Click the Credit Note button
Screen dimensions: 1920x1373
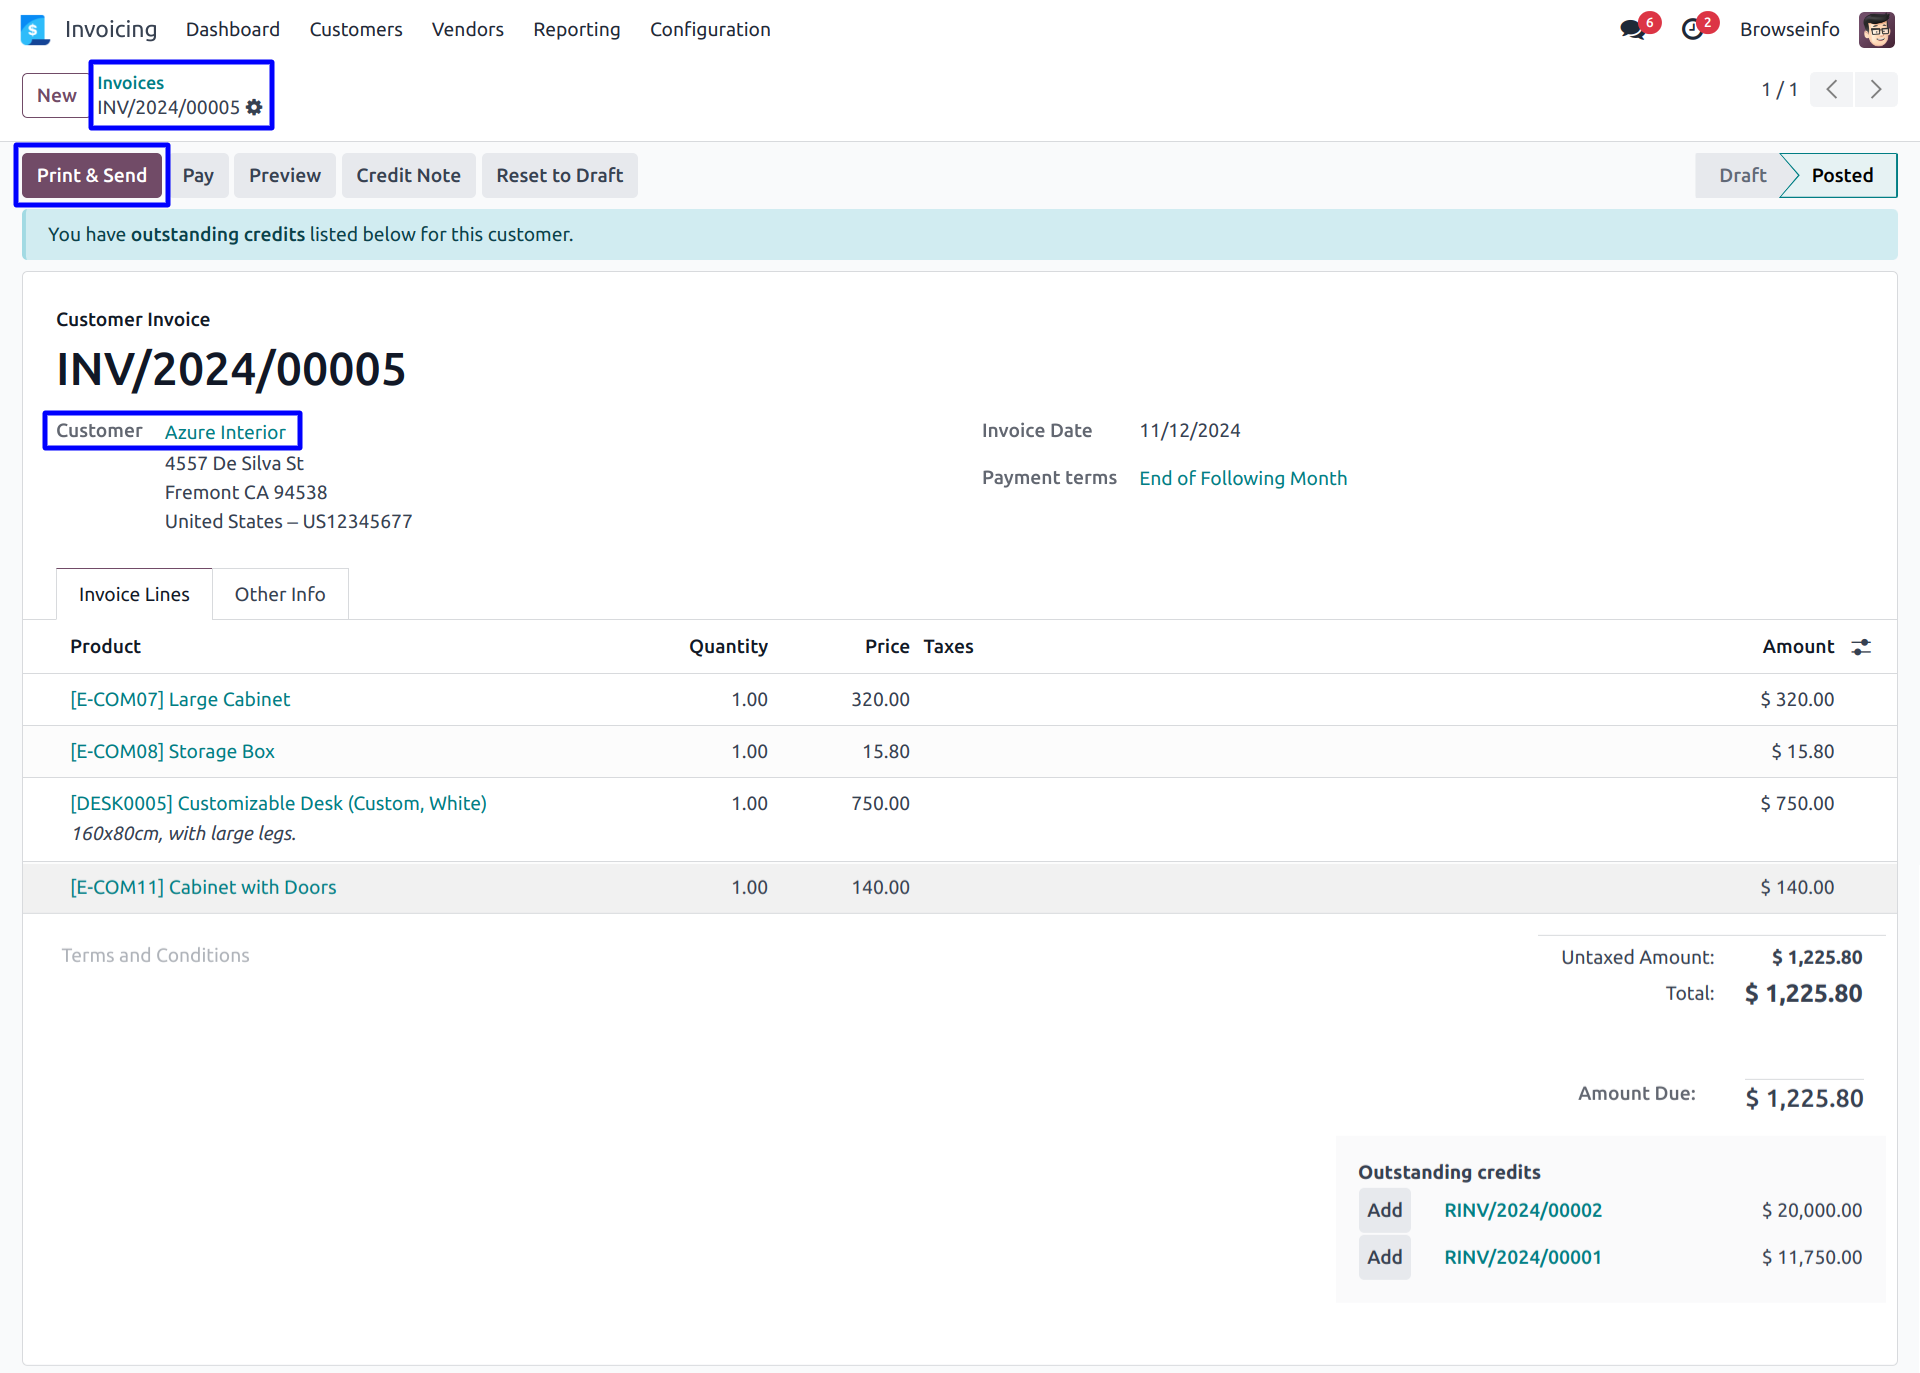(408, 176)
